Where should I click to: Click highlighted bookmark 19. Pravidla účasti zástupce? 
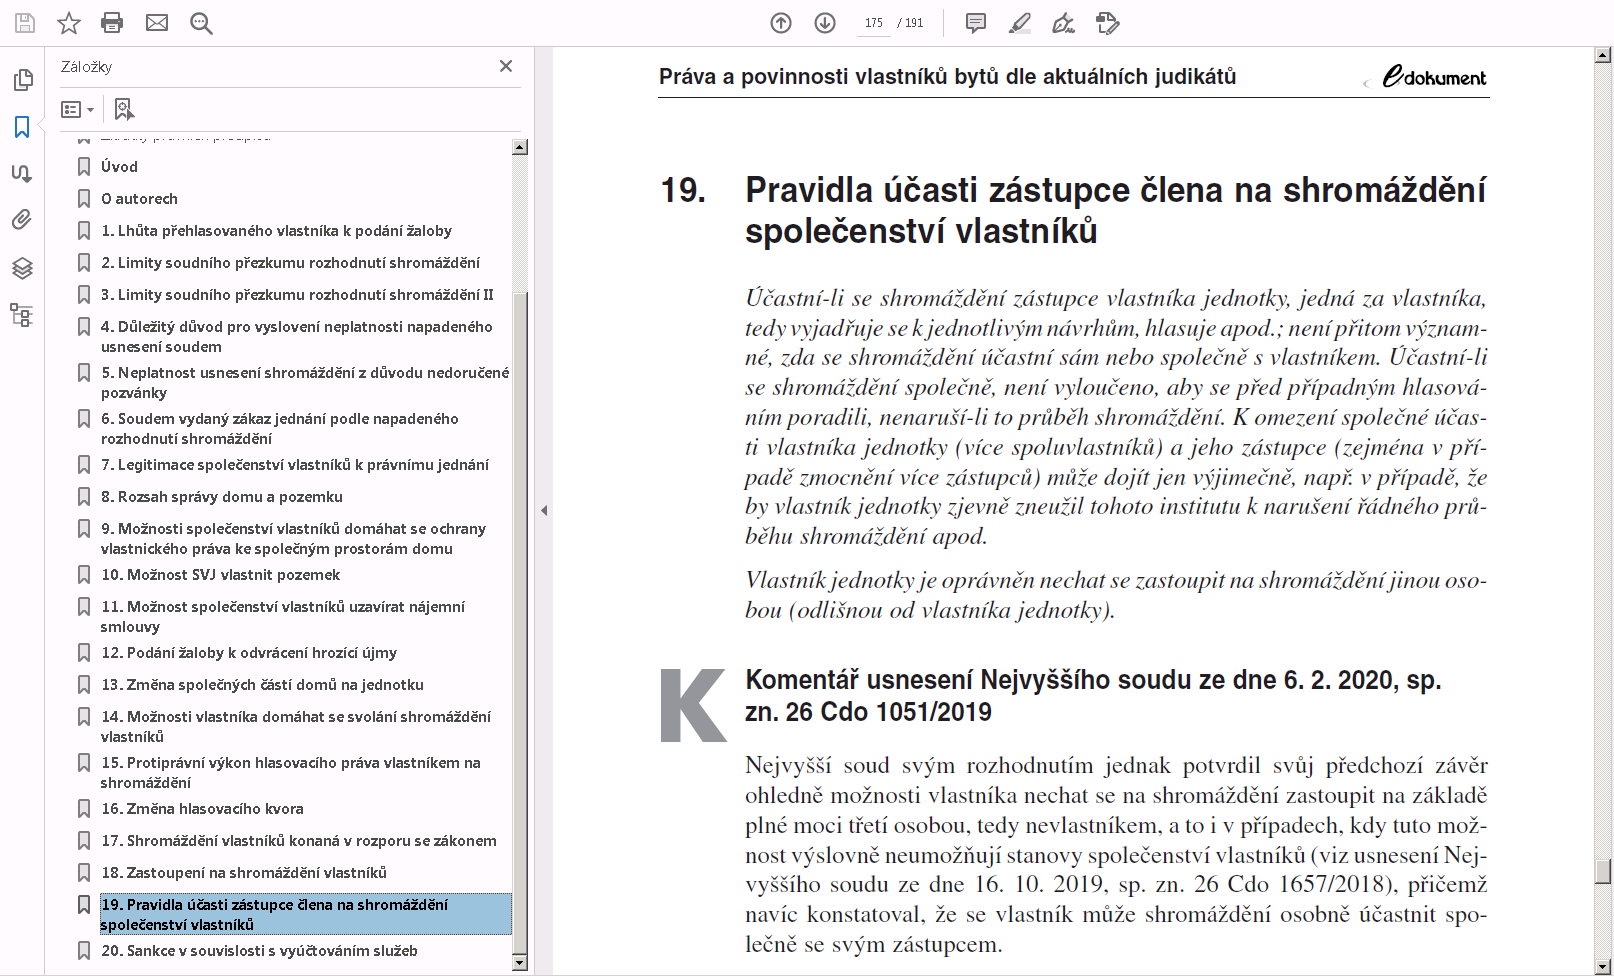point(305,914)
